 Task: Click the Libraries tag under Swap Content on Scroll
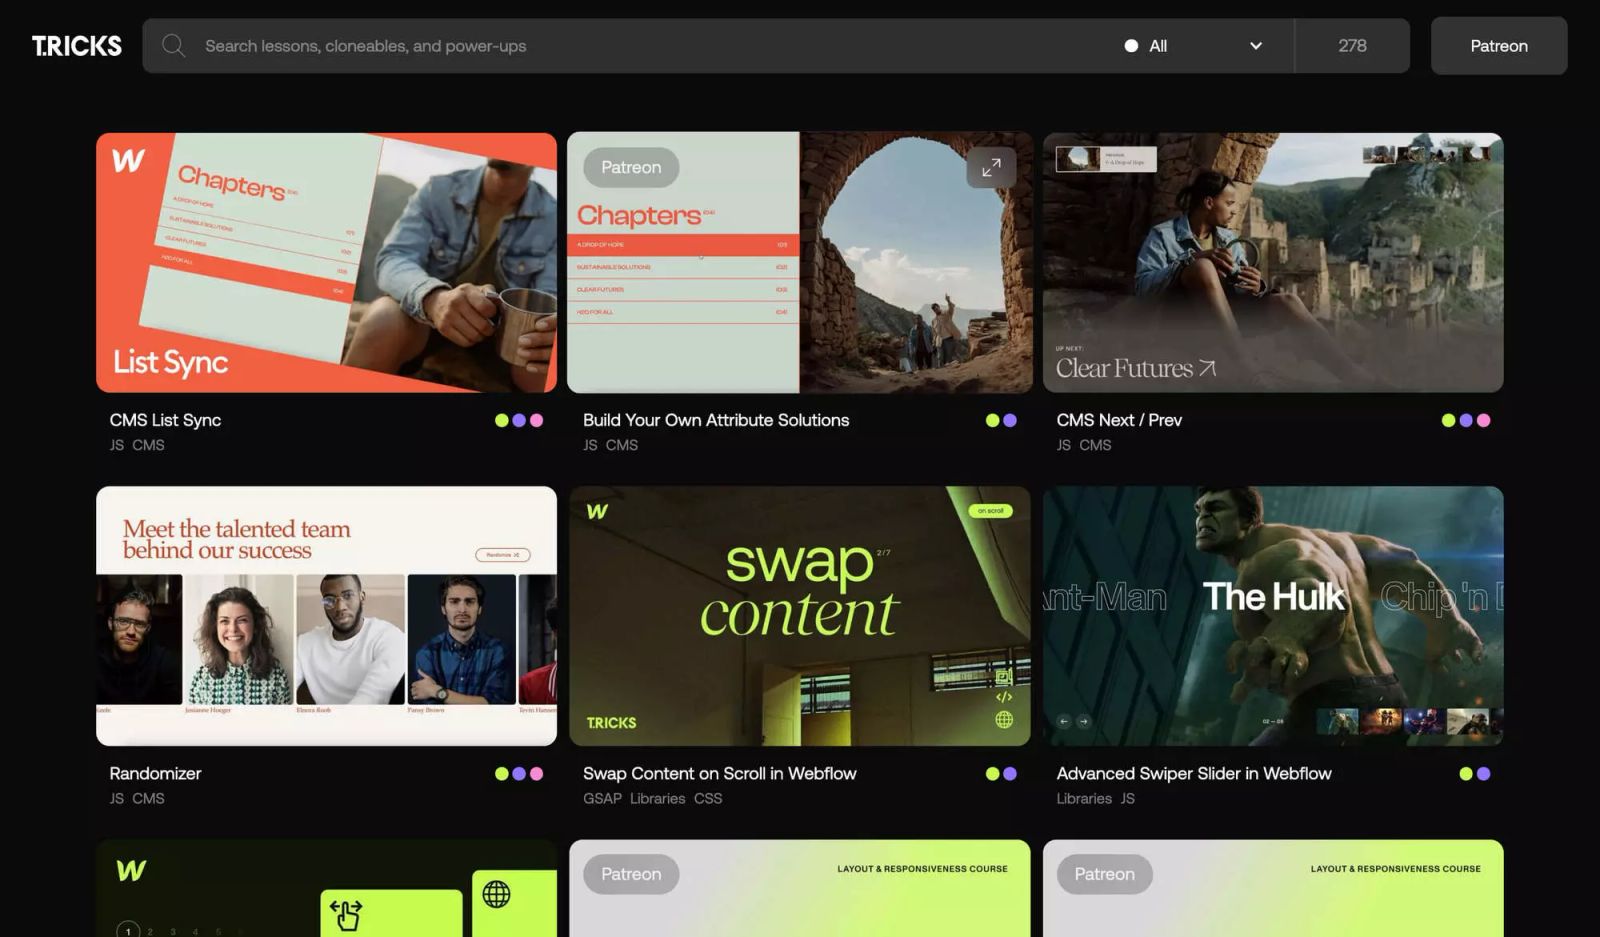[657, 798]
